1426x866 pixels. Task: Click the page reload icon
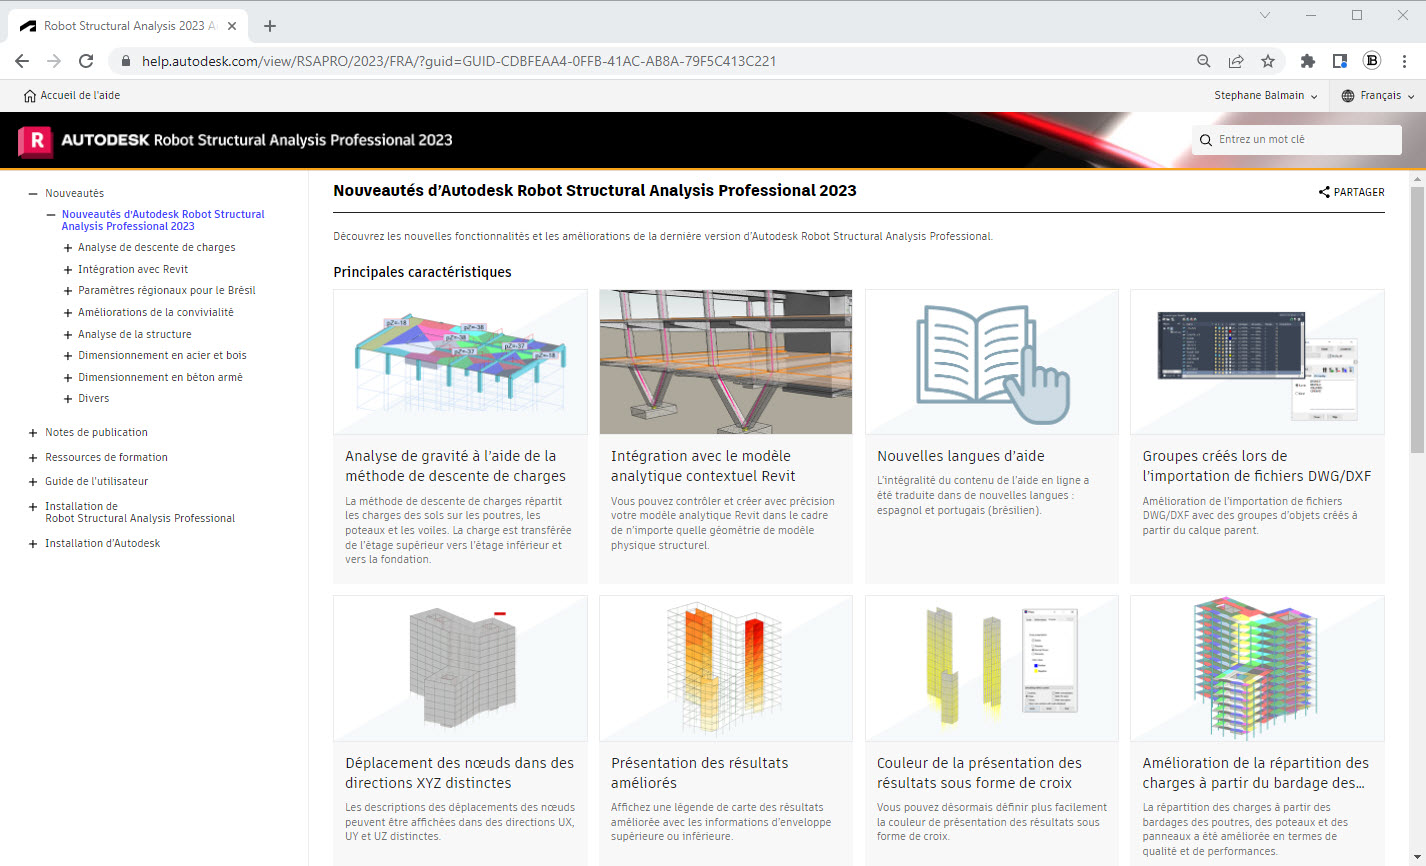pyautogui.click(x=86, y=61)
